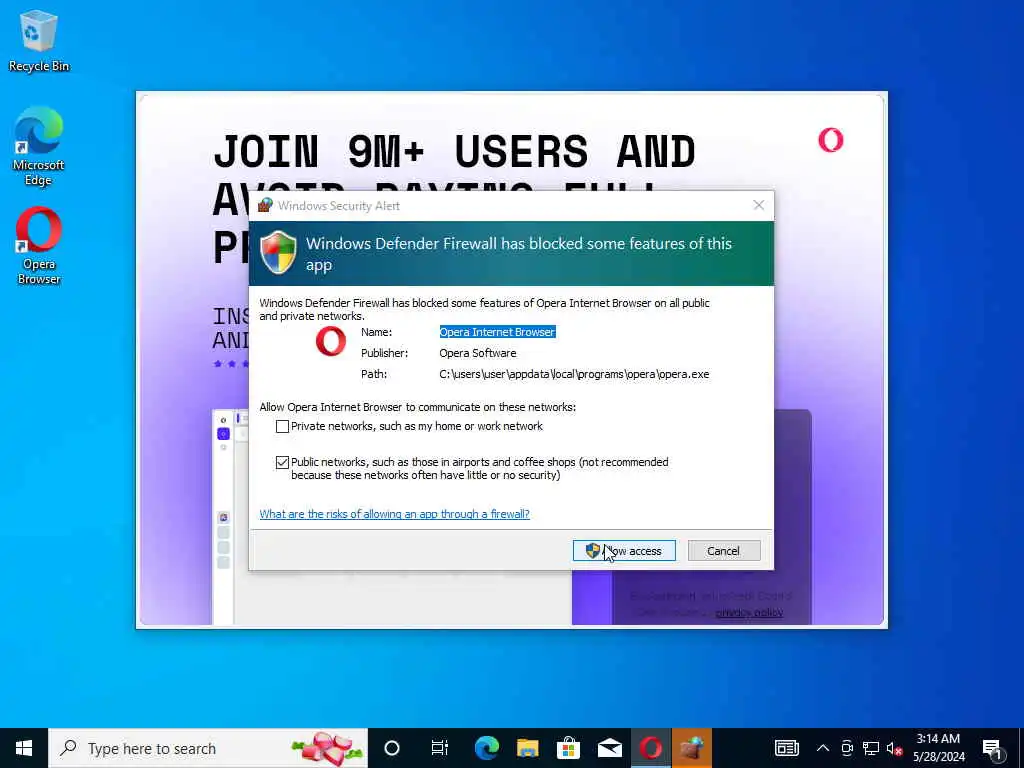Click the Opera icon beside Name field
This screenshot has width=1024, height=768.
331,342
